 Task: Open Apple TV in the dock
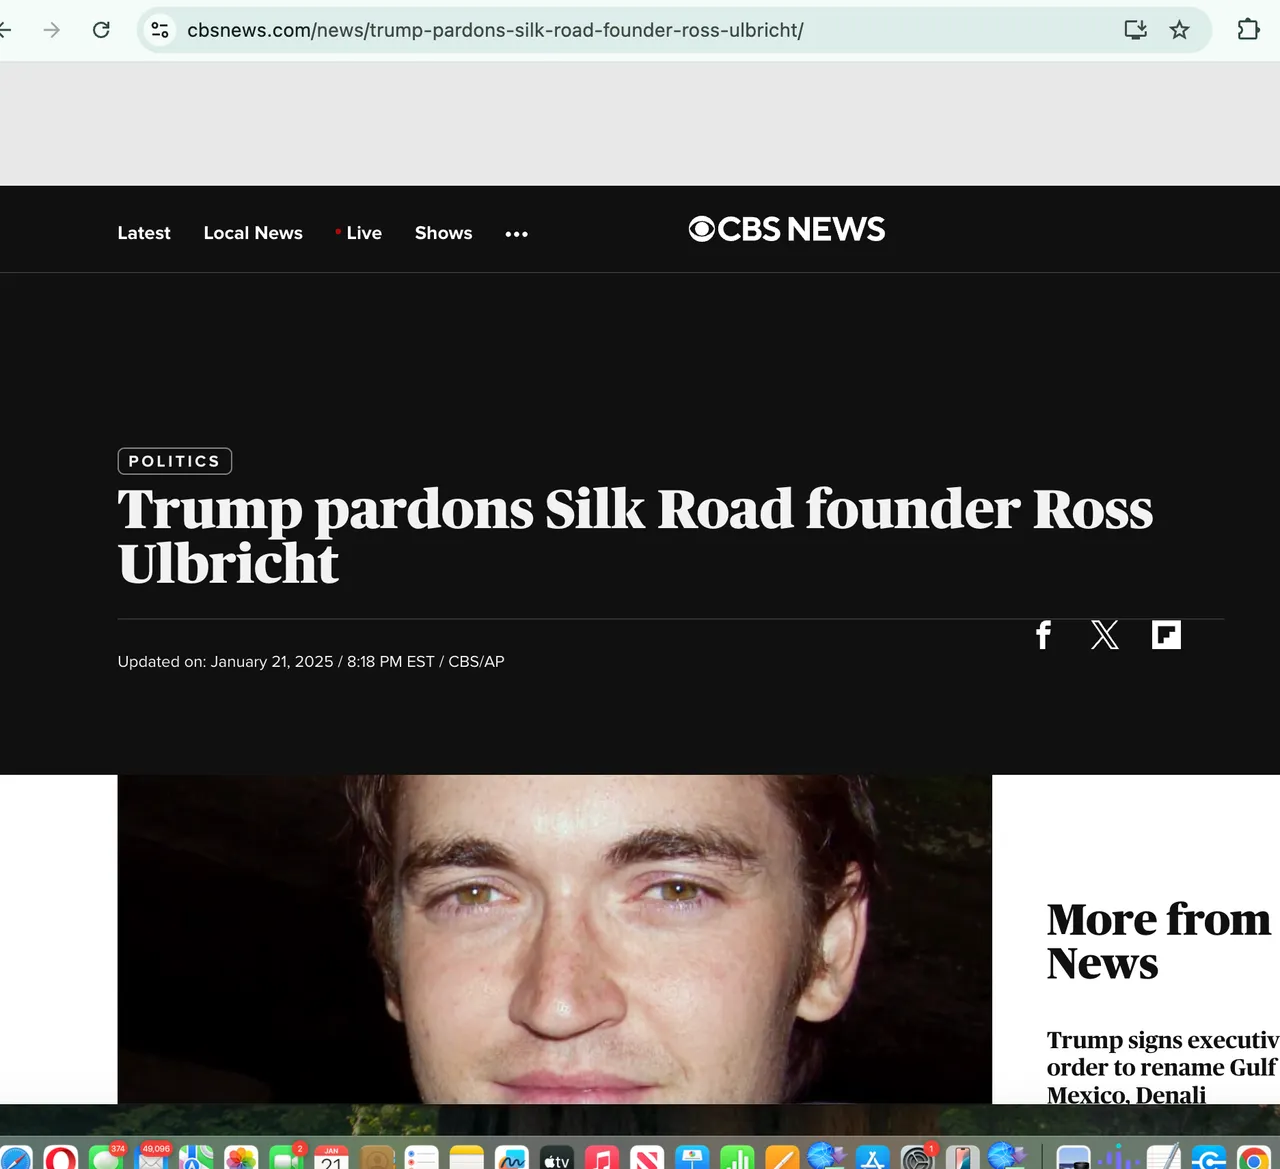tap(557, 1157)
